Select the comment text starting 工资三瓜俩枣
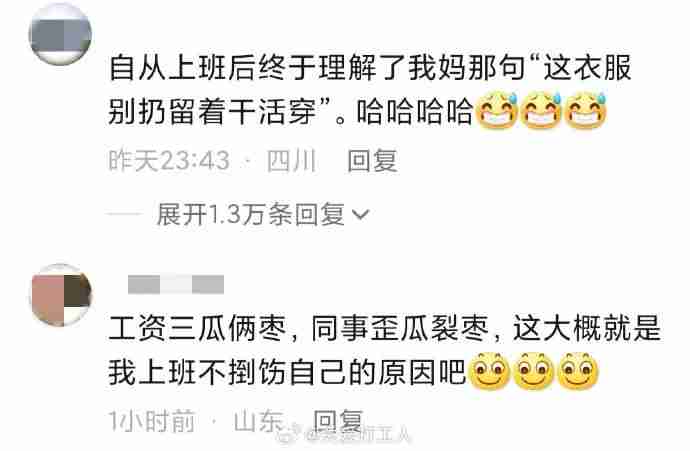The width and height of the screenshot is (690, 451). click(x=384, y=351)
